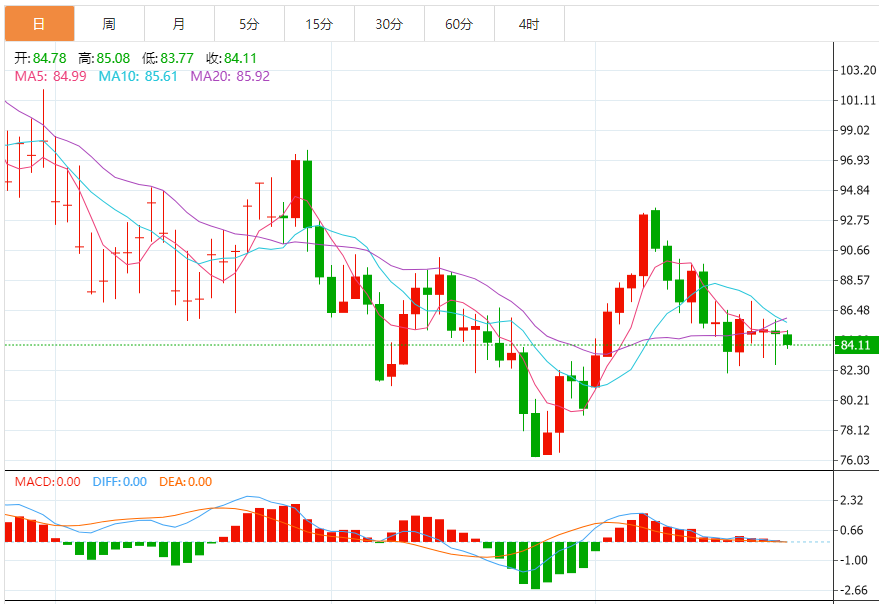Open the 60分 interval tab
Viewport: 879px width, 604px height.
tap(460, 24)
